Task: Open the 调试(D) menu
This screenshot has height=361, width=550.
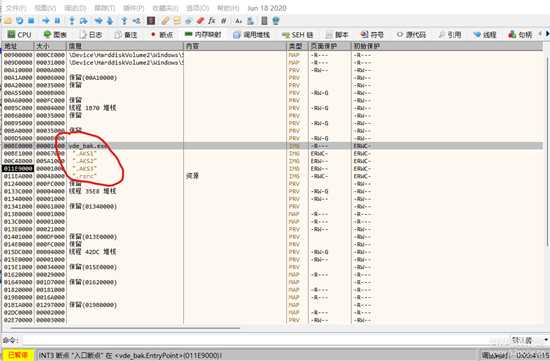Action: (x=75, y=8)
